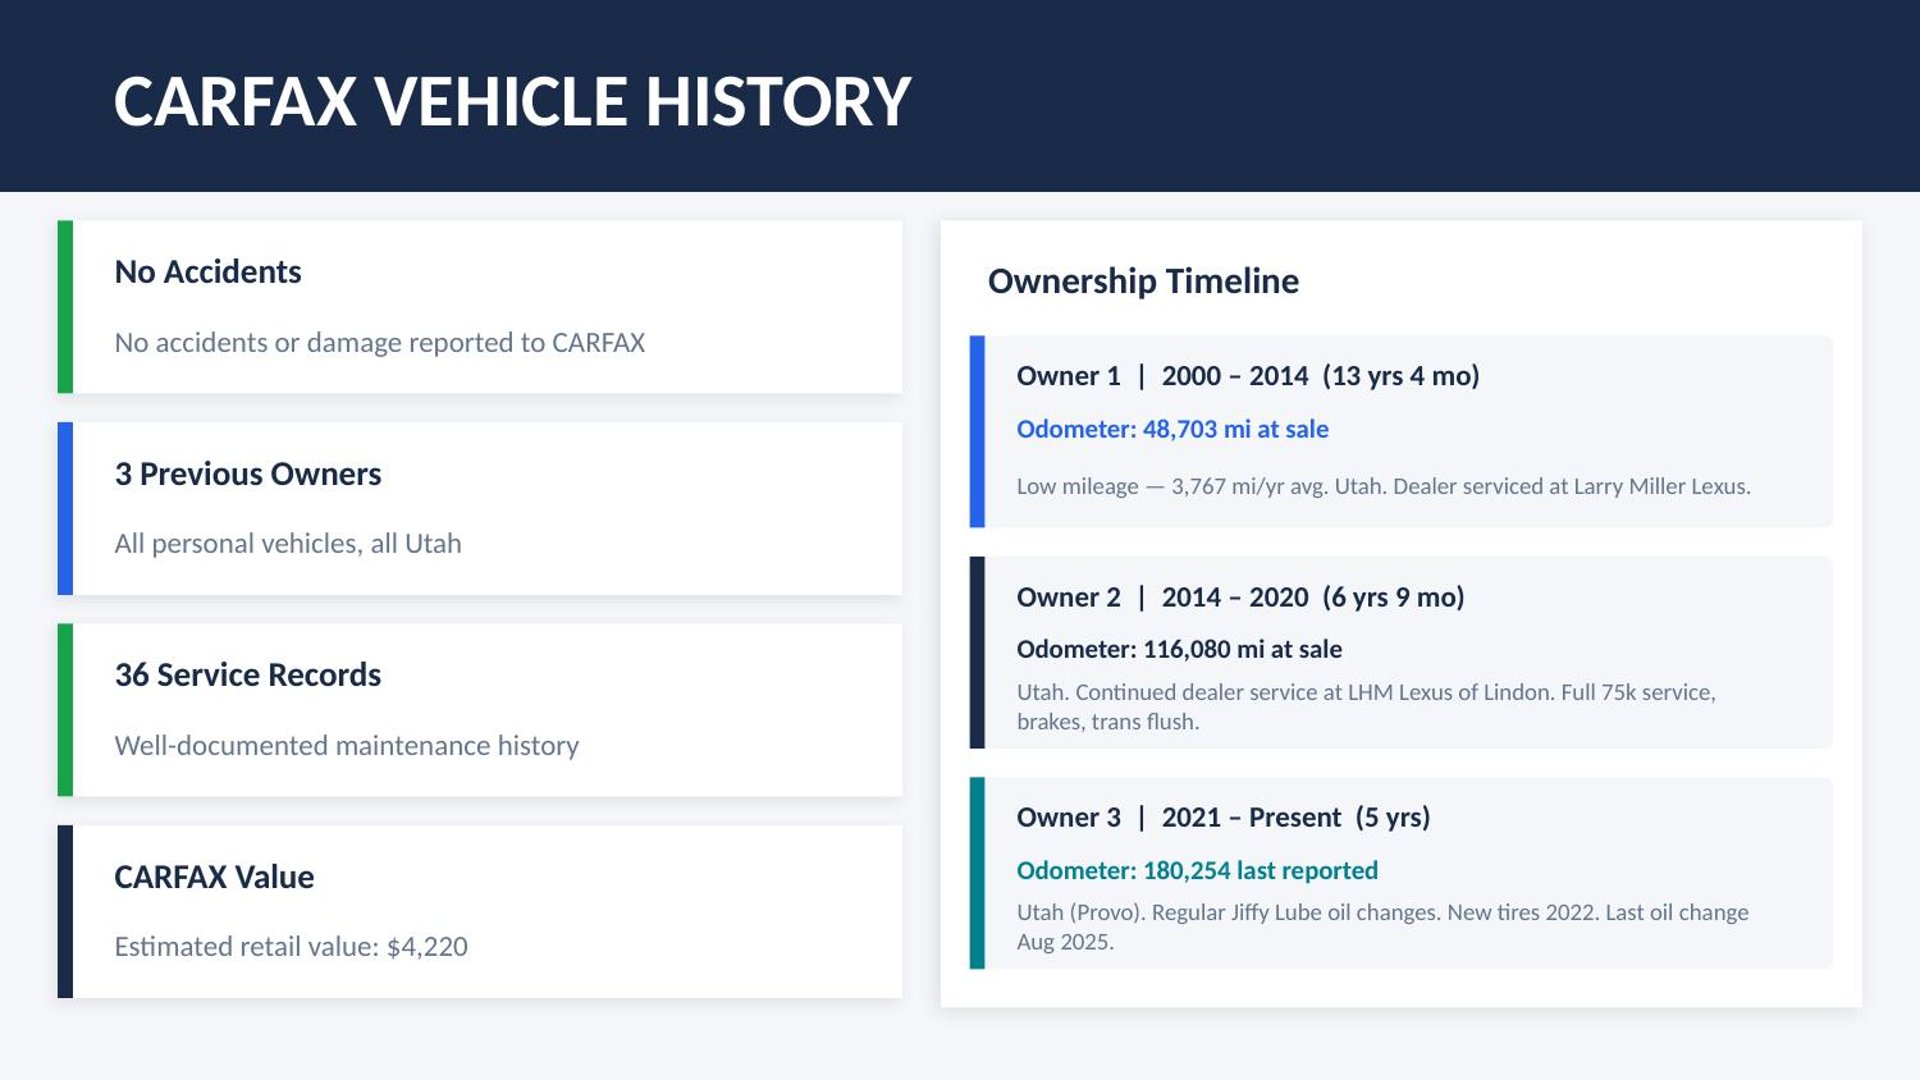Select the Owner 2 2014 – 2020 entry title
Screen dimensions: 1920x1080
(x=1240, y=597)
